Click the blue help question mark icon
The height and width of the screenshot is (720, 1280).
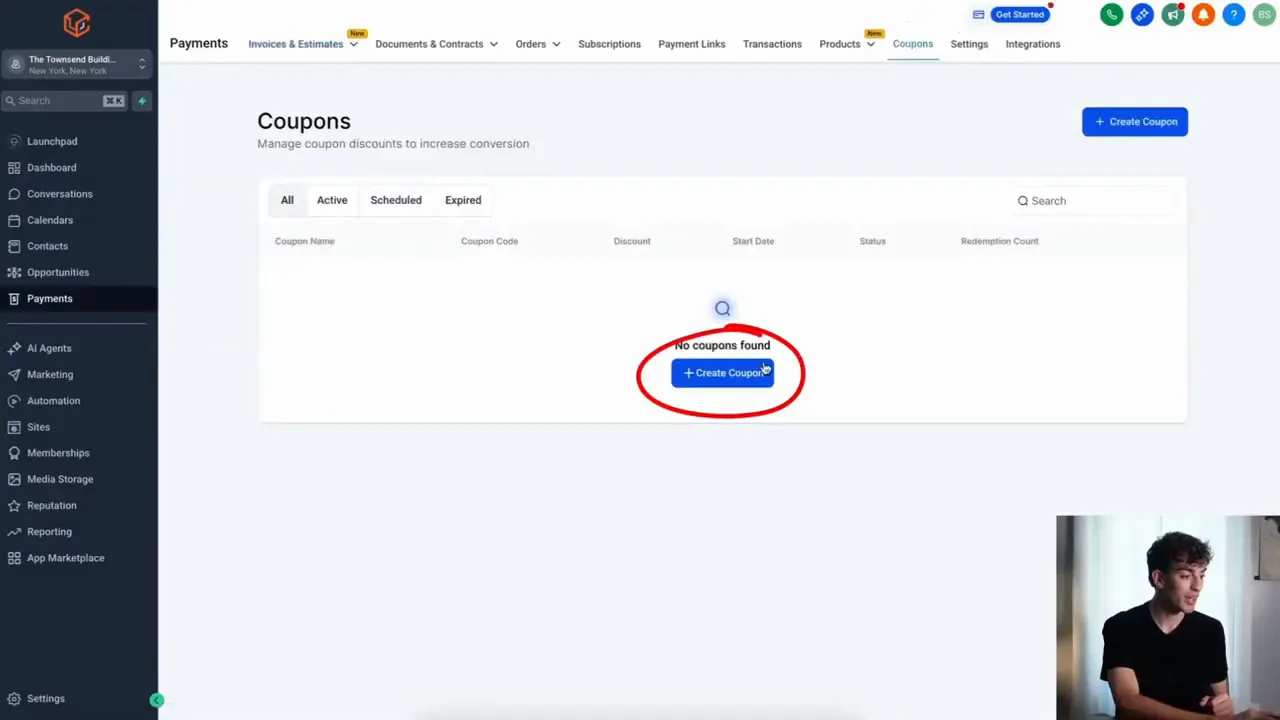pos(1234,14)
